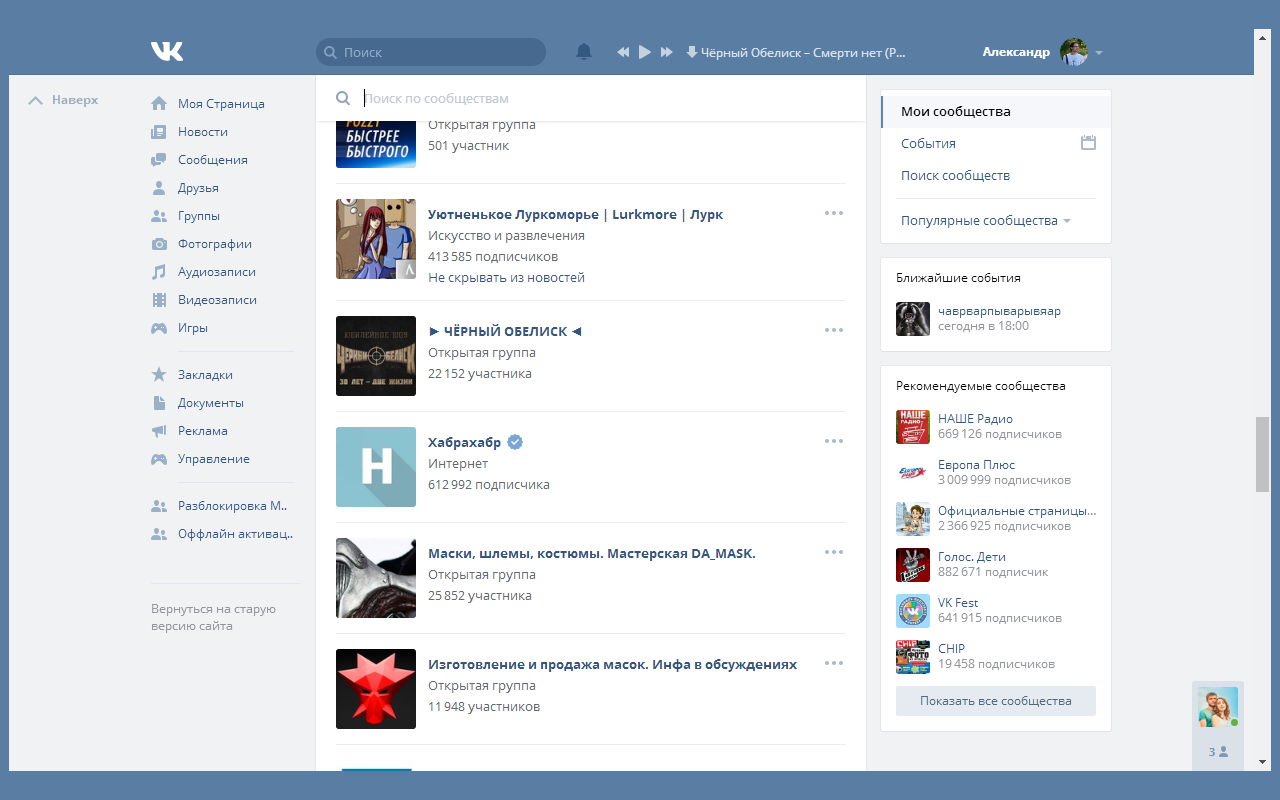Click Хабрахабр verified checkmark badge
Screen dimensions: 1280x800
point(515,442)
